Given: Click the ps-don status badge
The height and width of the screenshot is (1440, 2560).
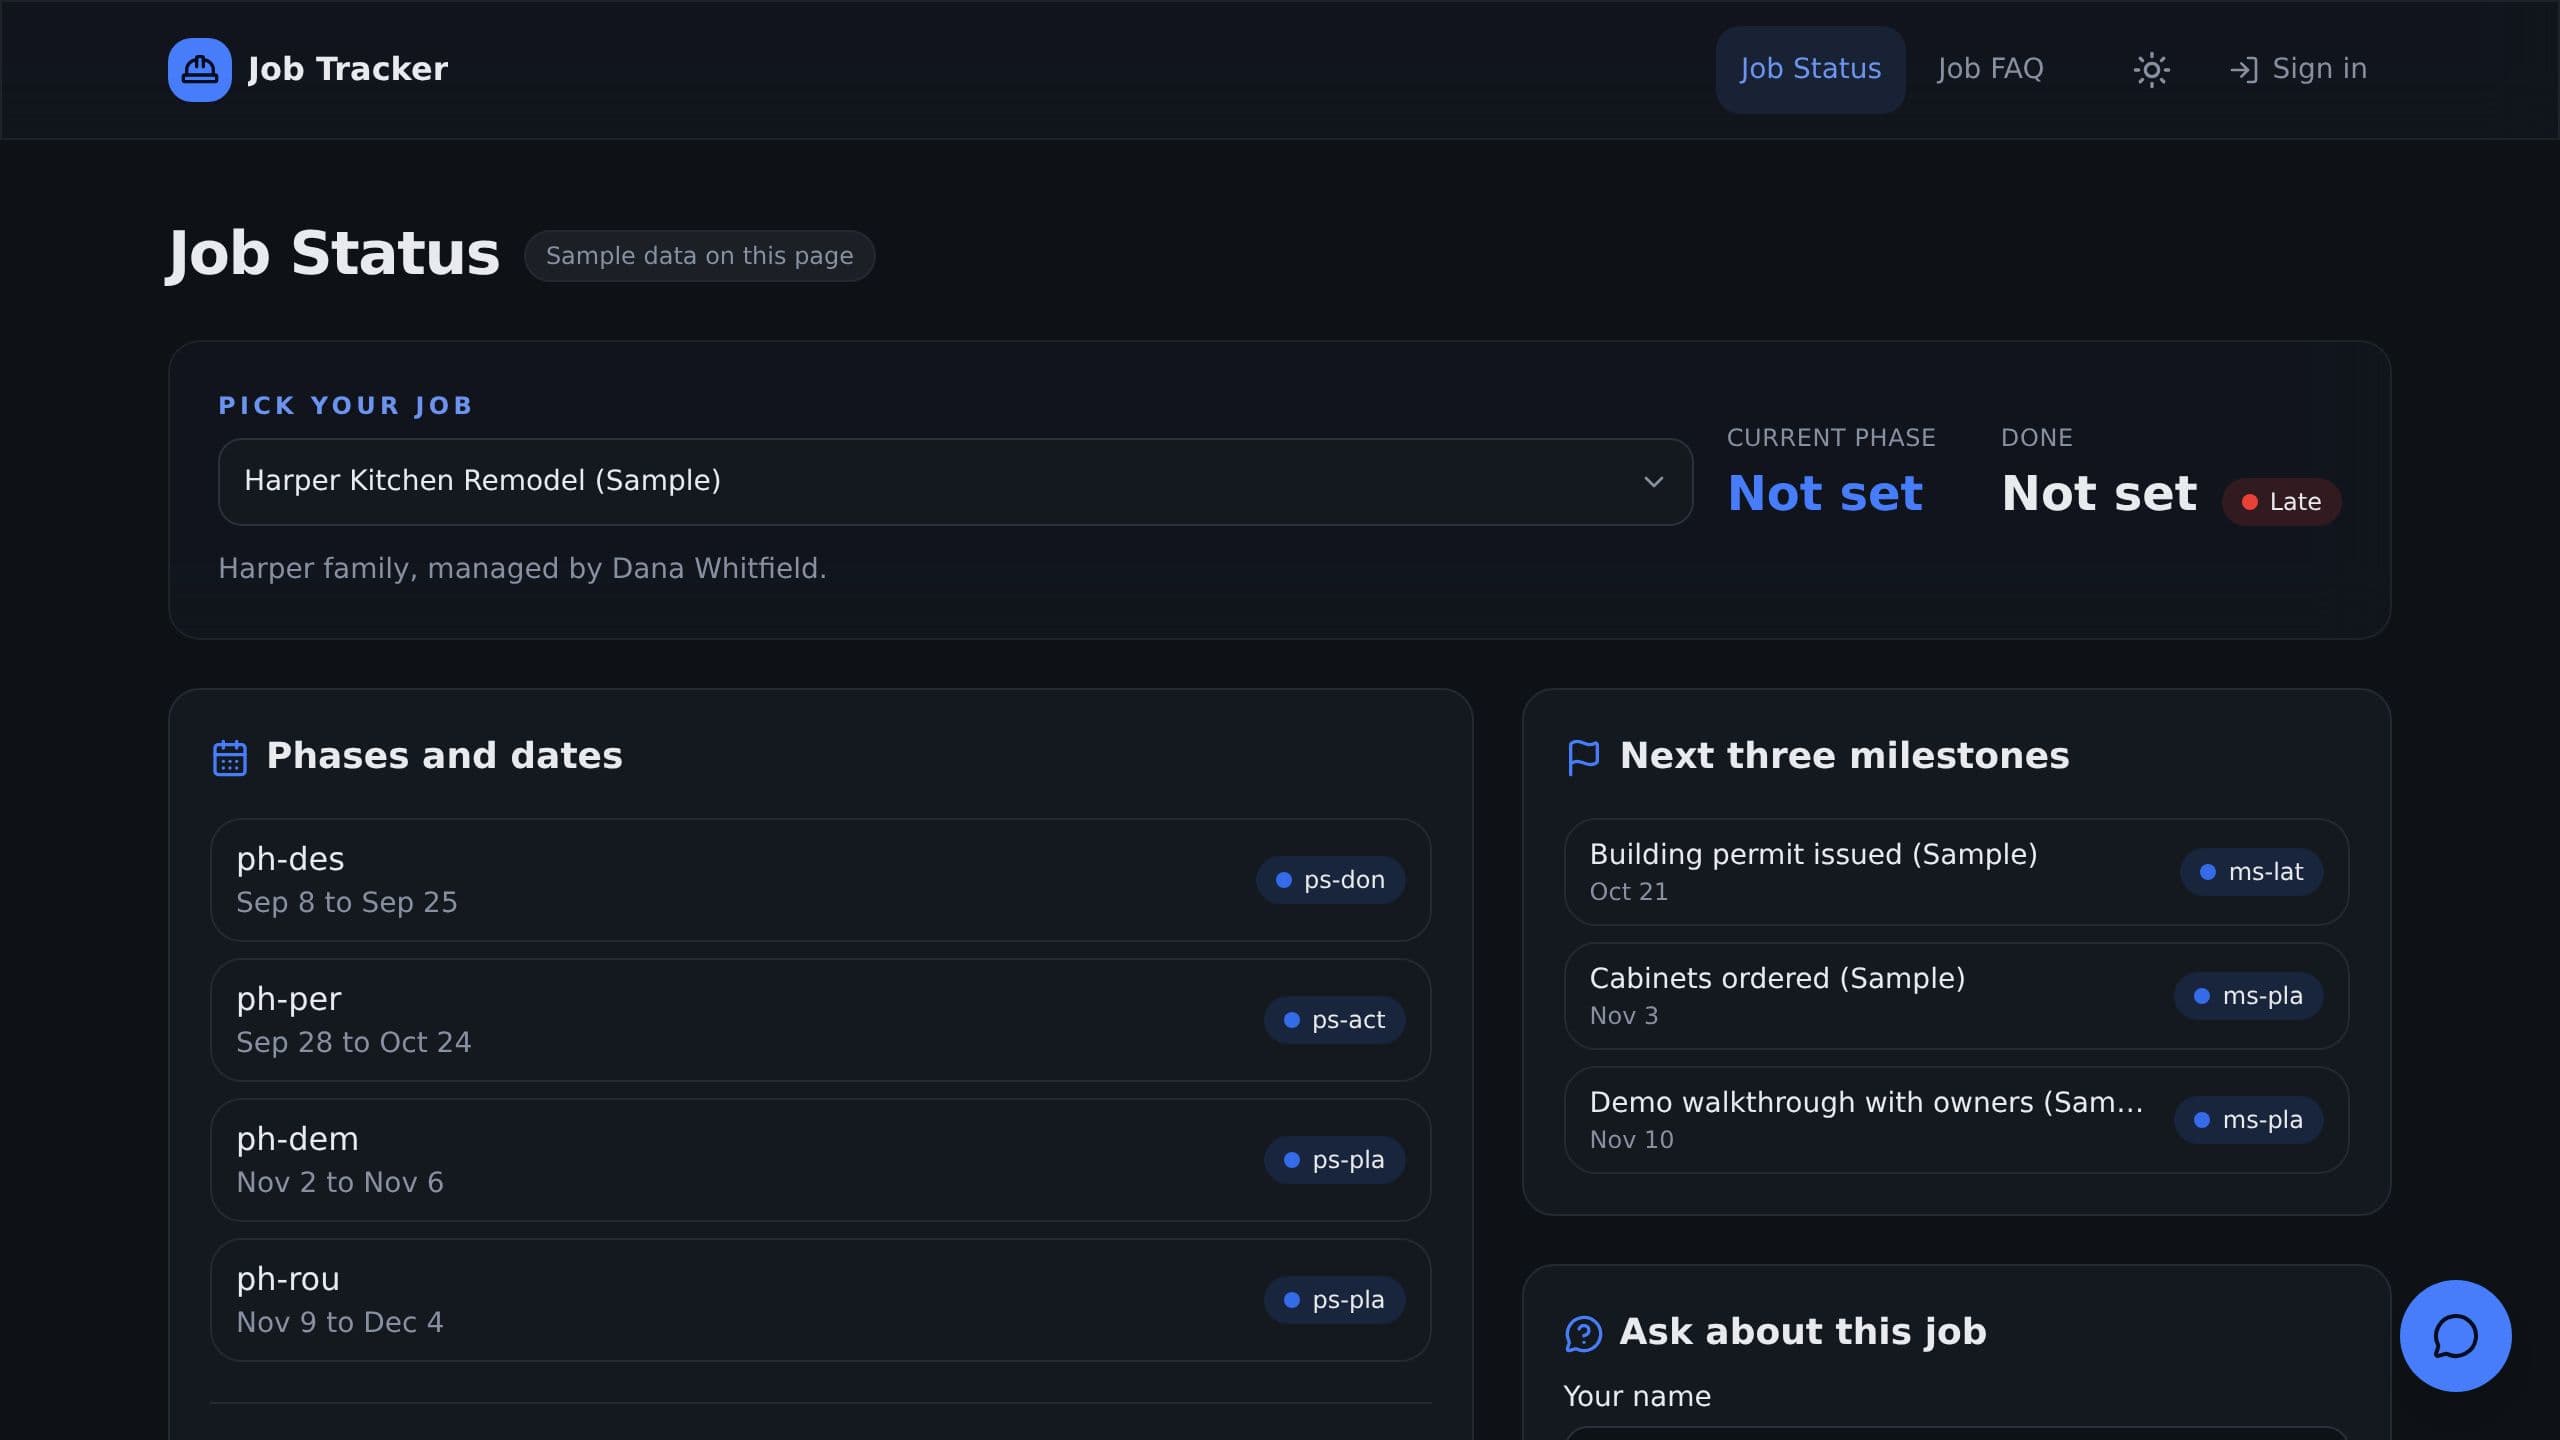Looking at the screenshot, I should coord(1330,880).
